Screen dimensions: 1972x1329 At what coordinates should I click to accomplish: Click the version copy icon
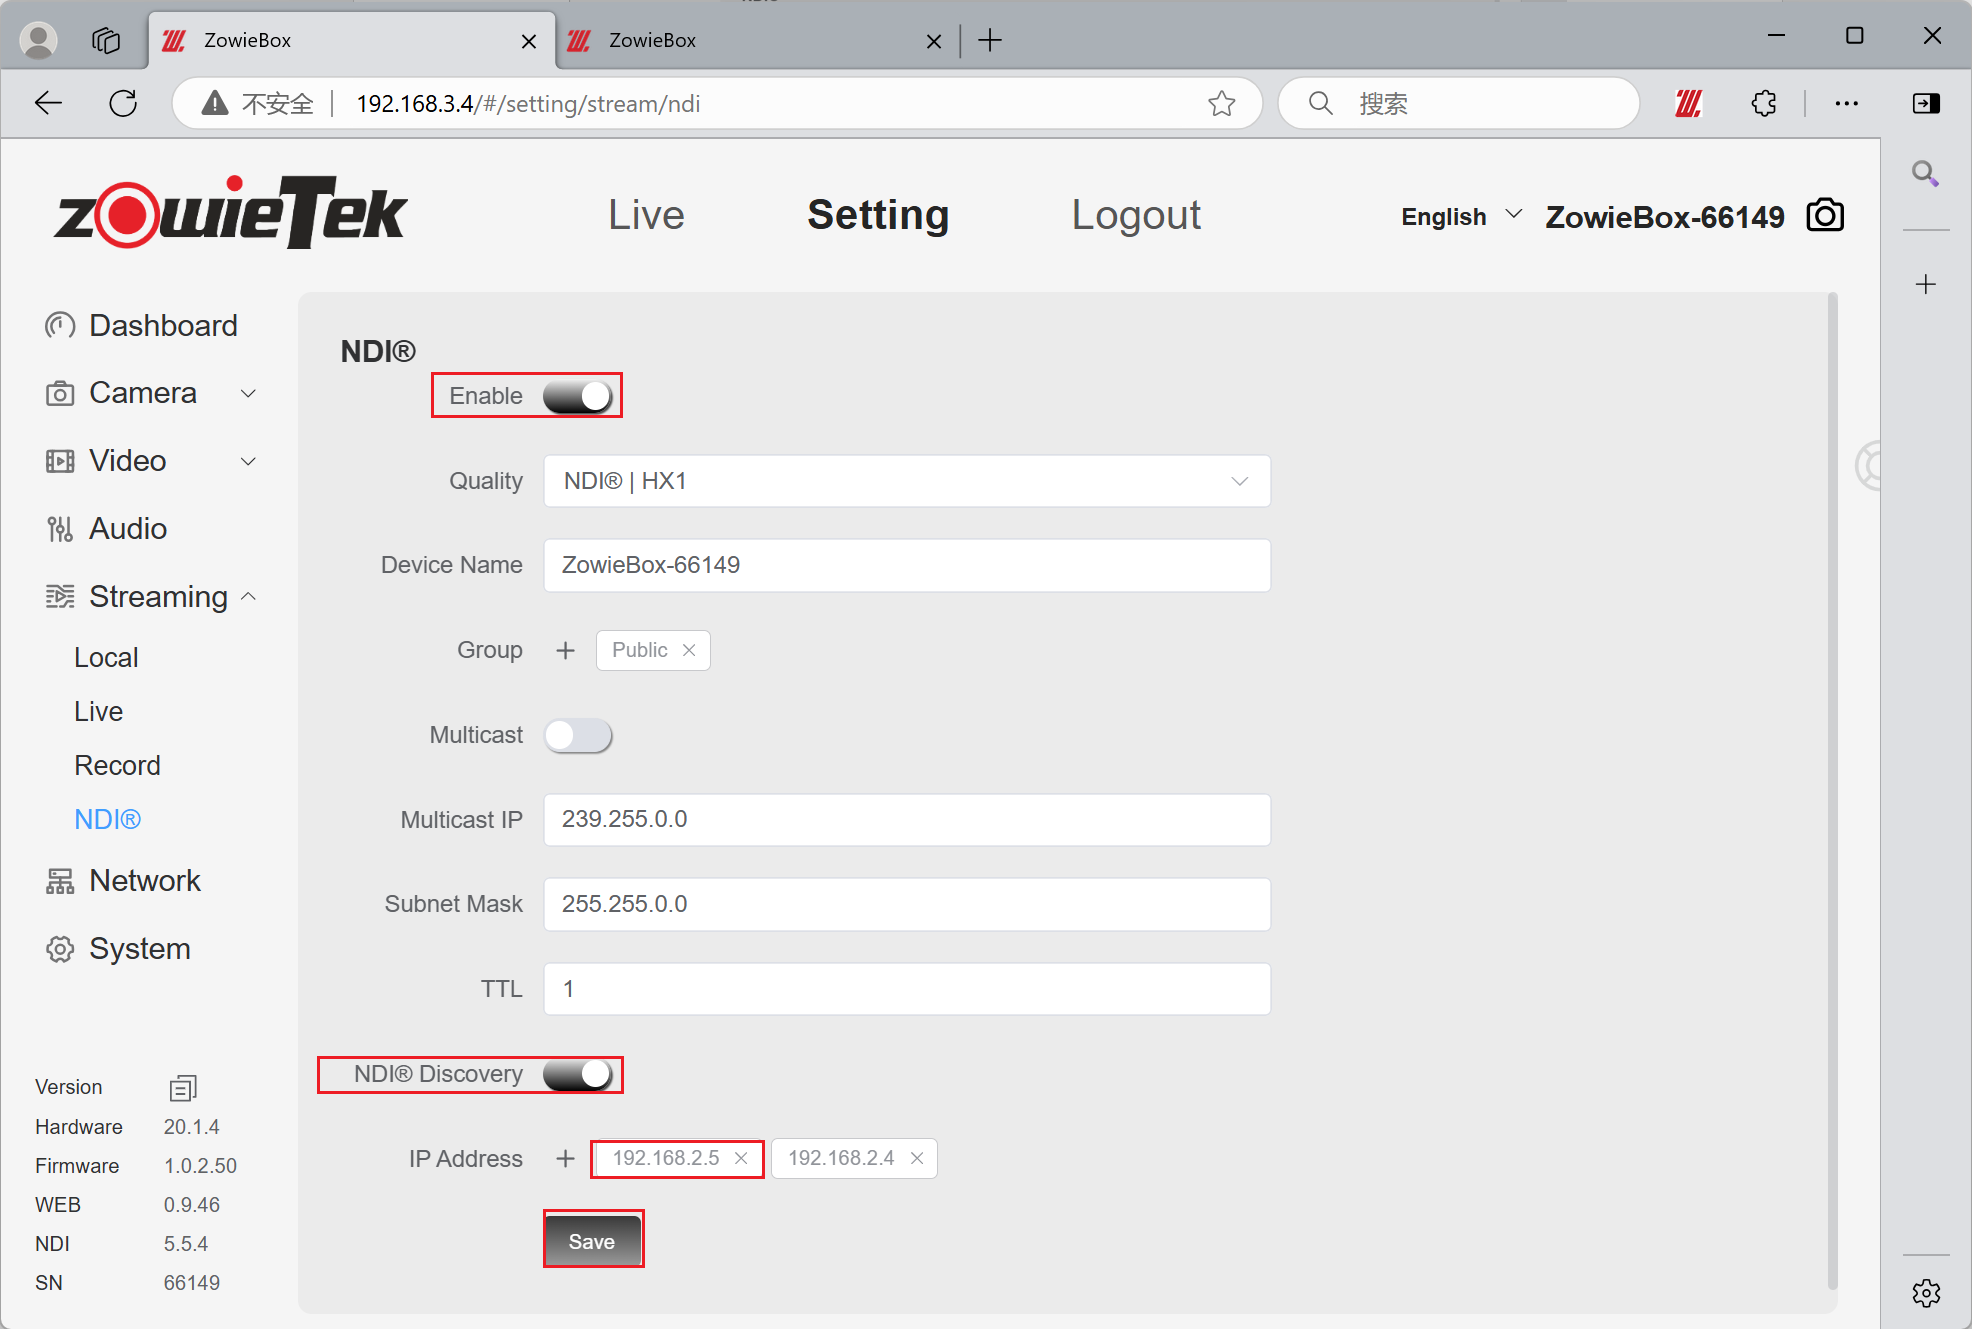(183, 1087)
